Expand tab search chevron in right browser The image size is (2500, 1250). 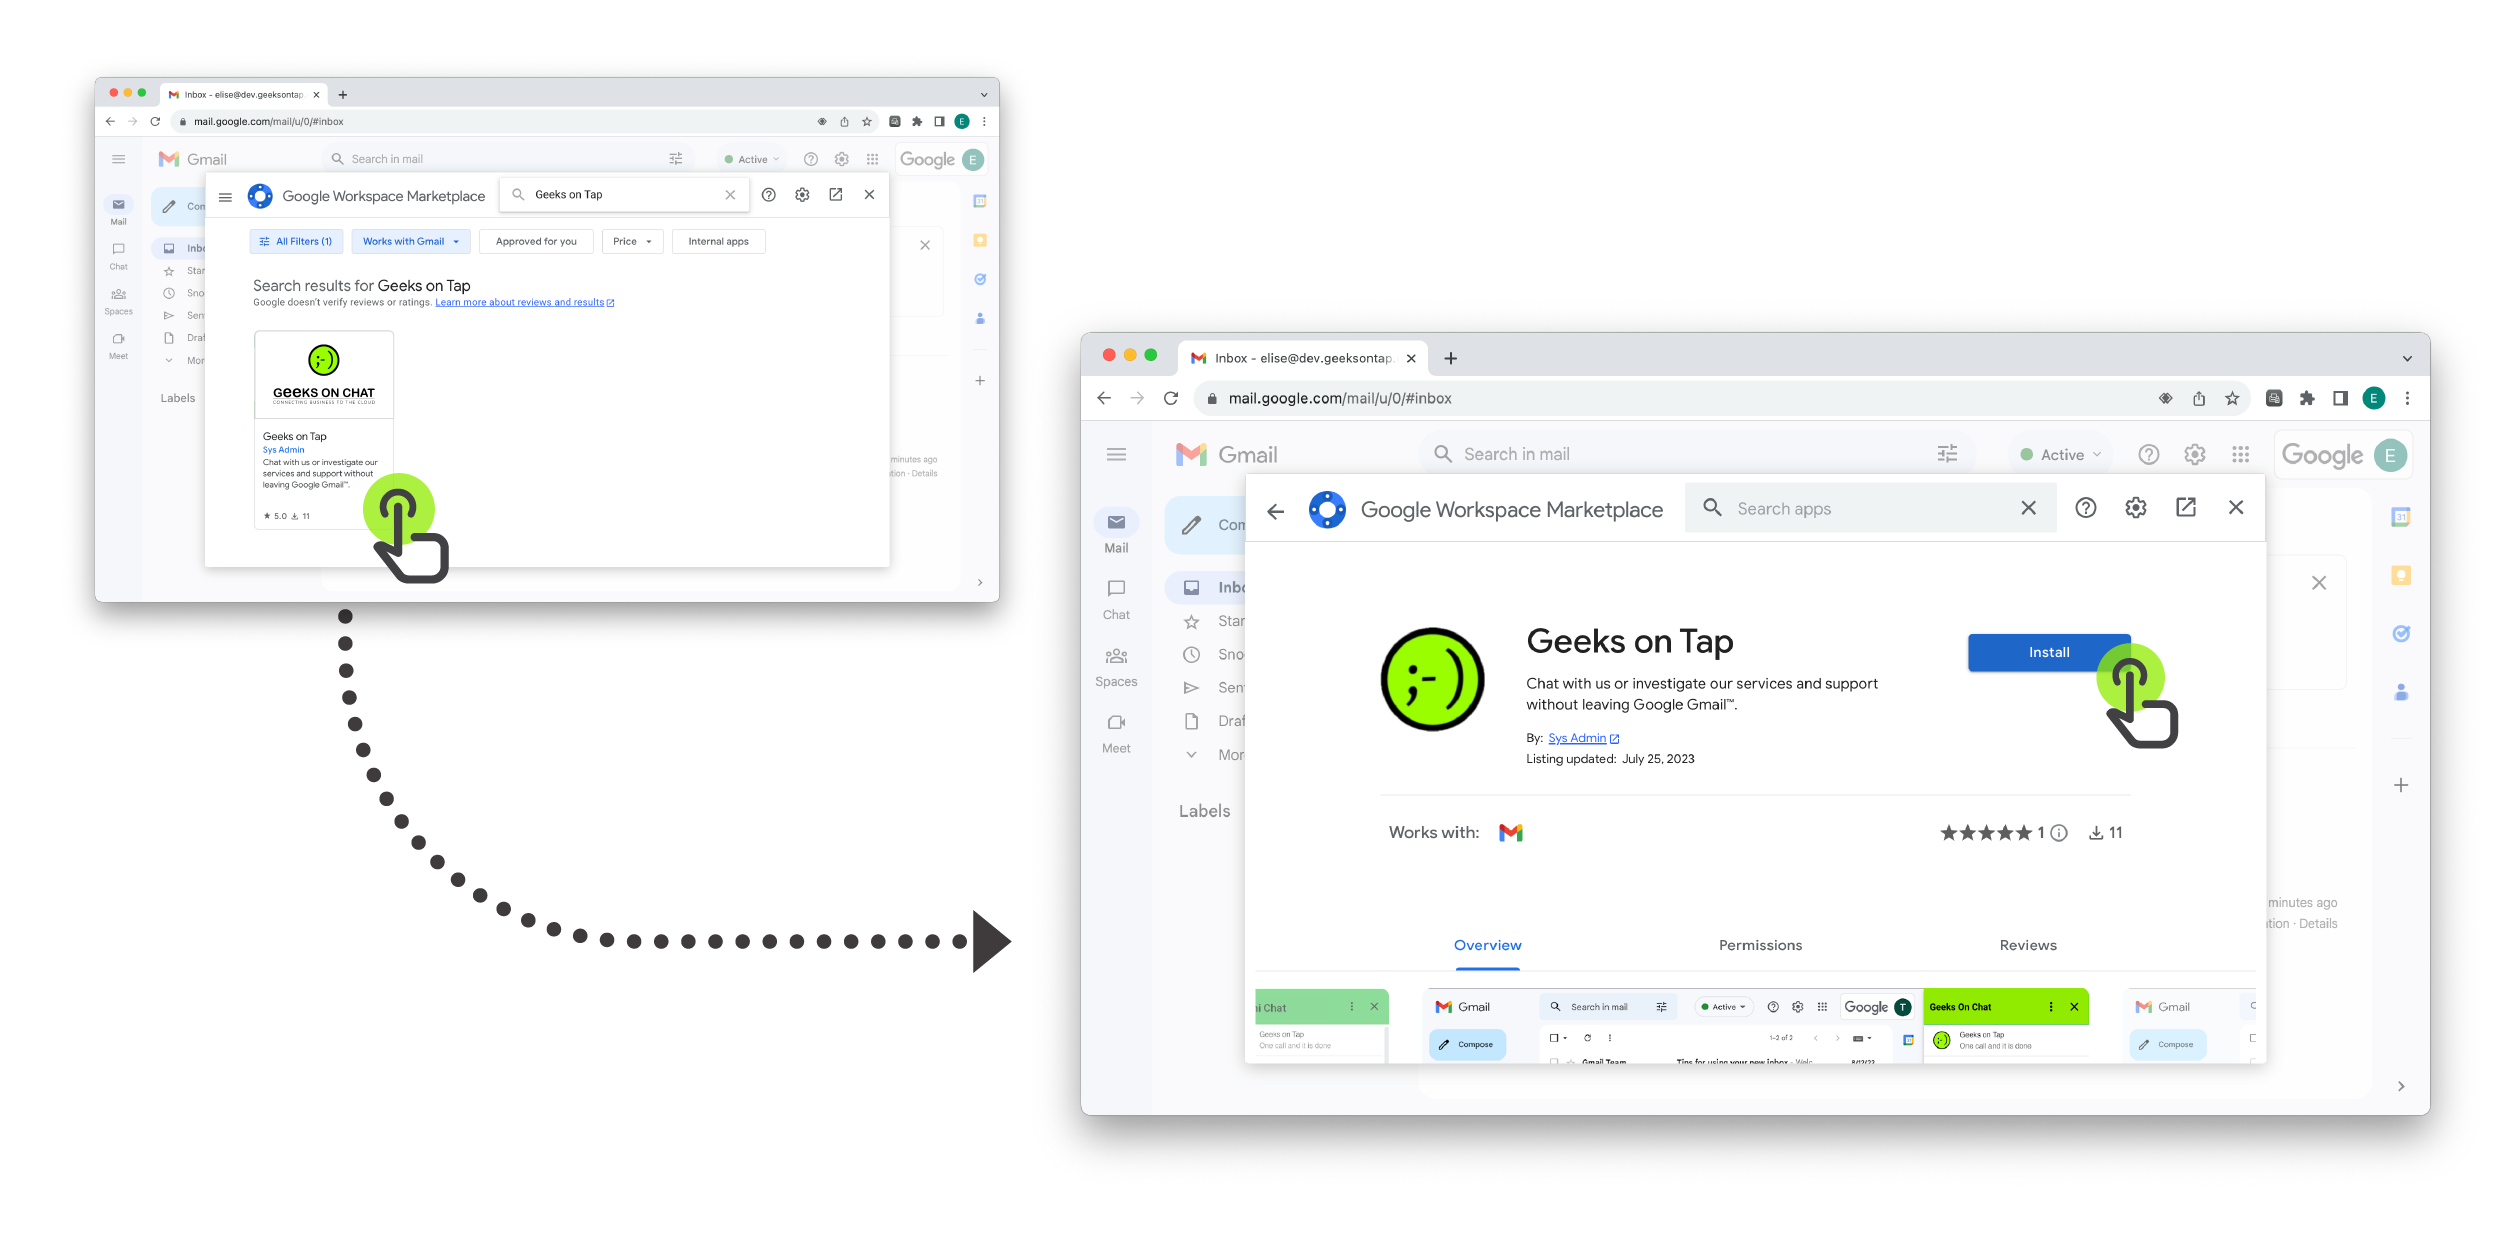point(2407,358)
